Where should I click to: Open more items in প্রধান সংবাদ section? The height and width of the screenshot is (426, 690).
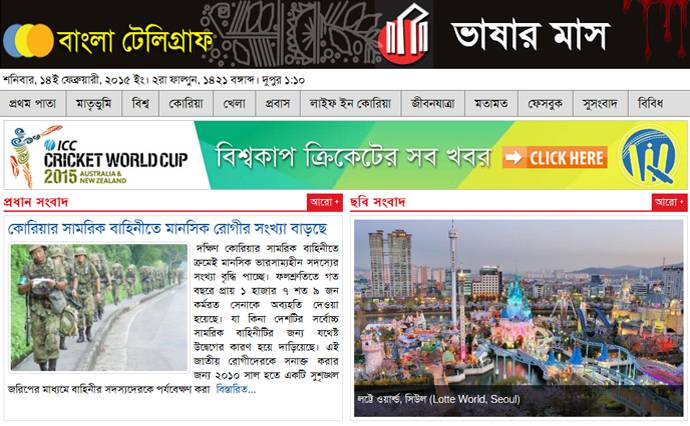[x=324, y=202]
